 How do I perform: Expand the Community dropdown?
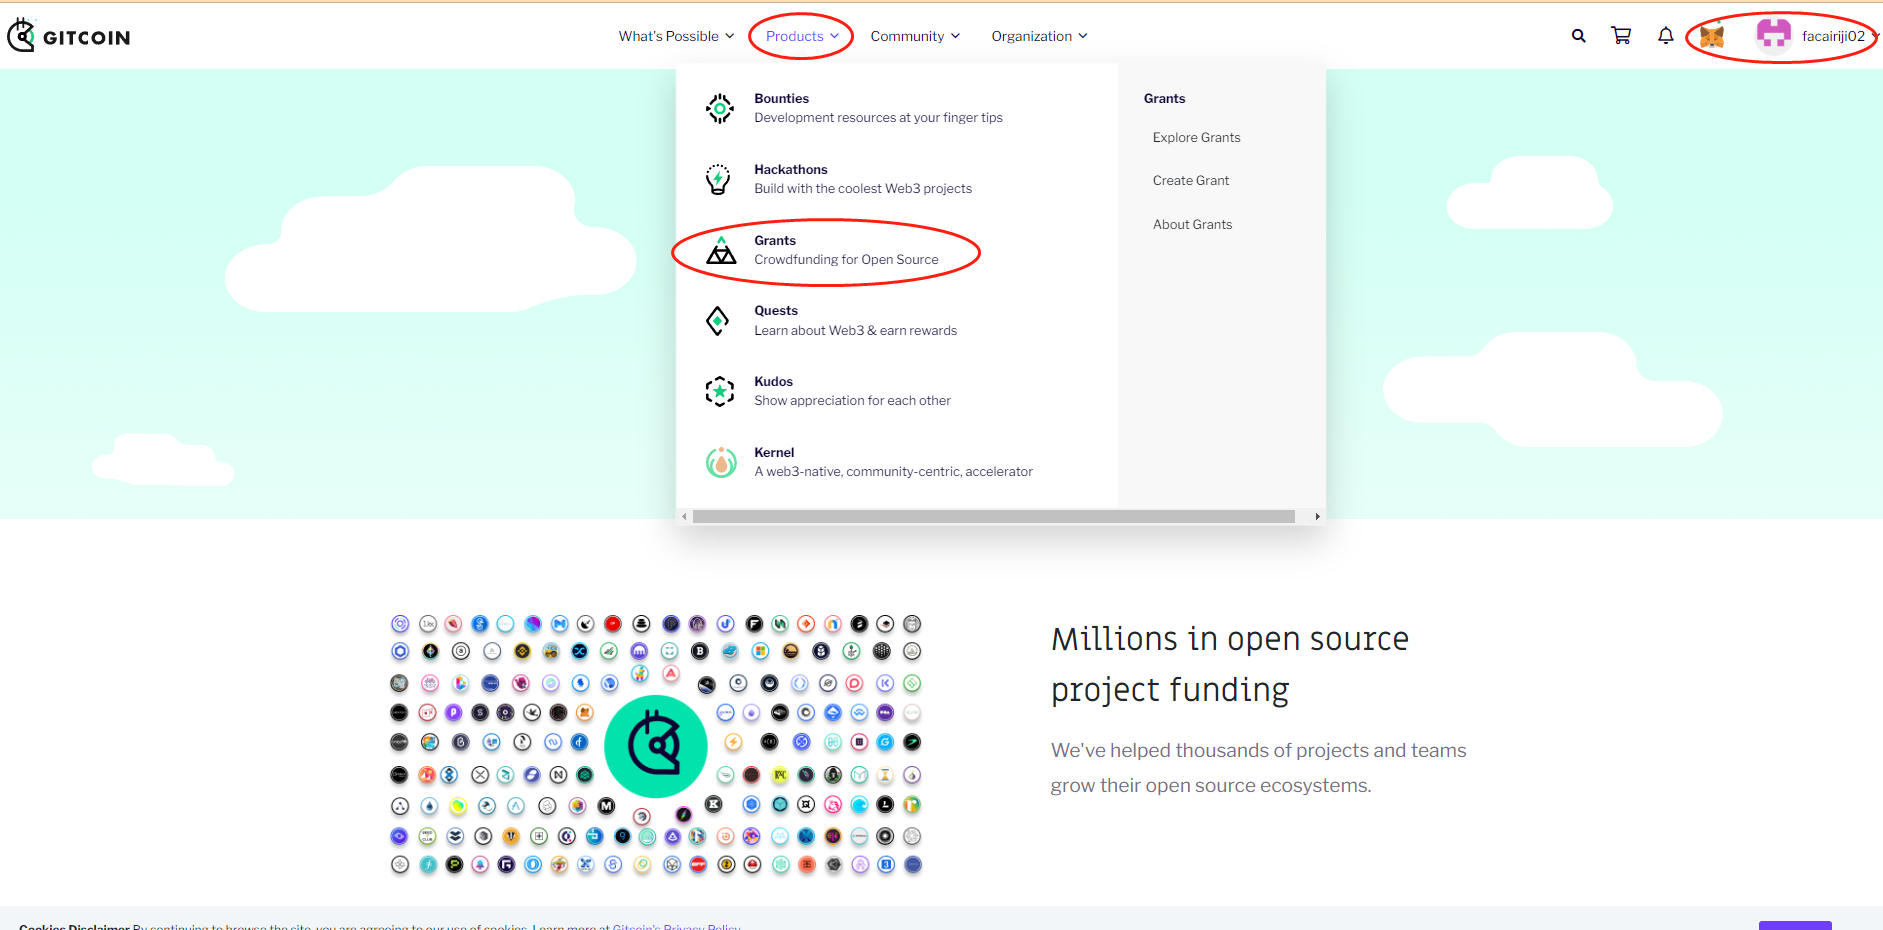[914, 36]
